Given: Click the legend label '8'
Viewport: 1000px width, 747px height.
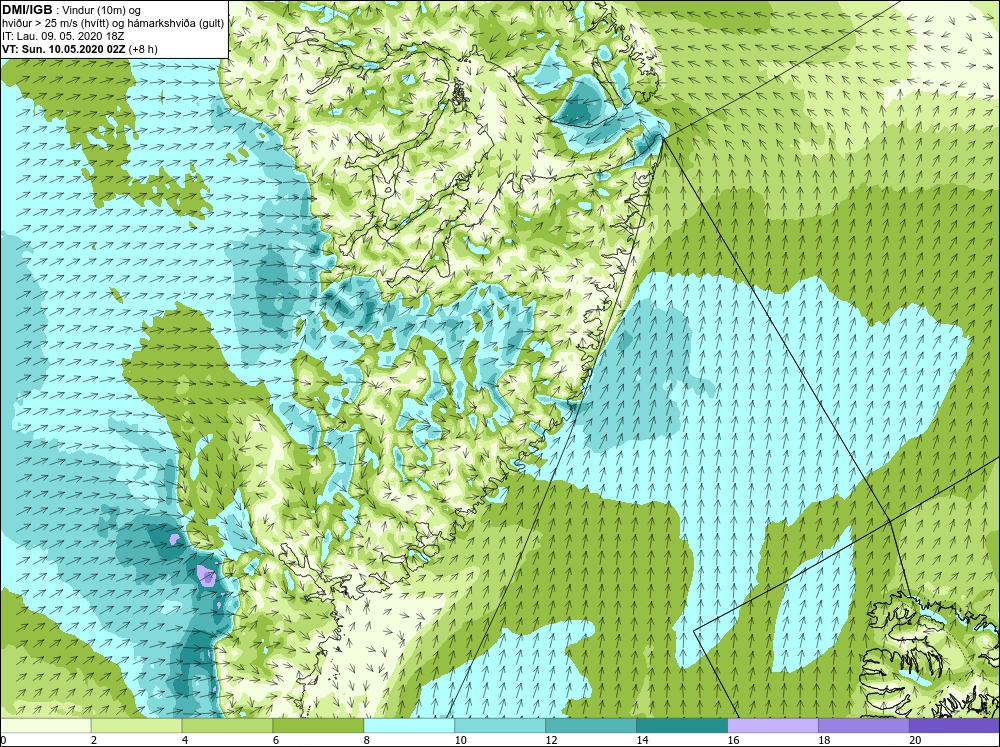Looking at the screenshot, I should pos(367,740).
